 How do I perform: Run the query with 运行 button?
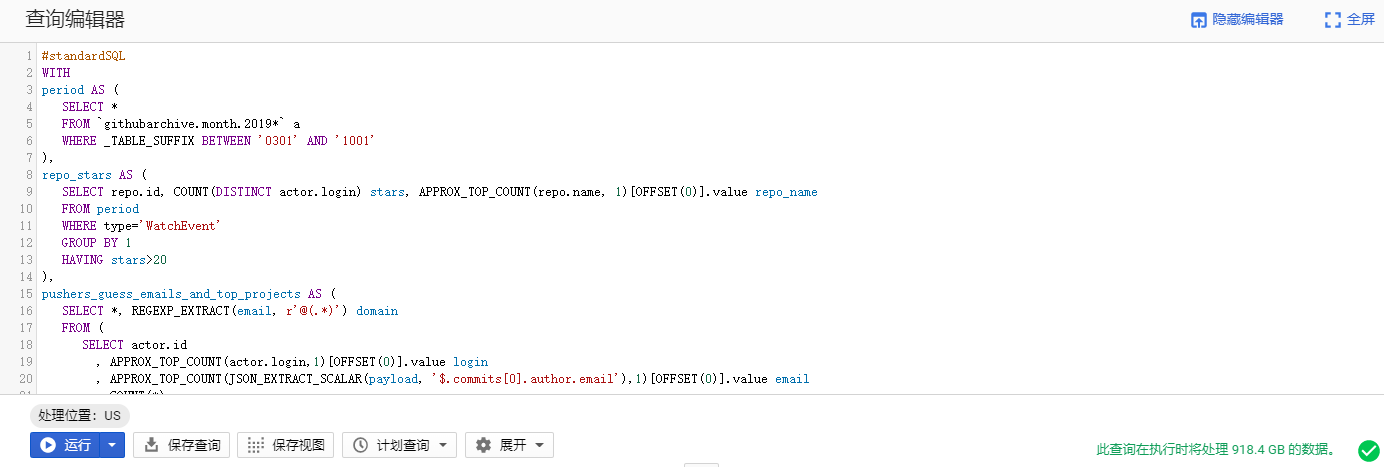tap(66, 445)
